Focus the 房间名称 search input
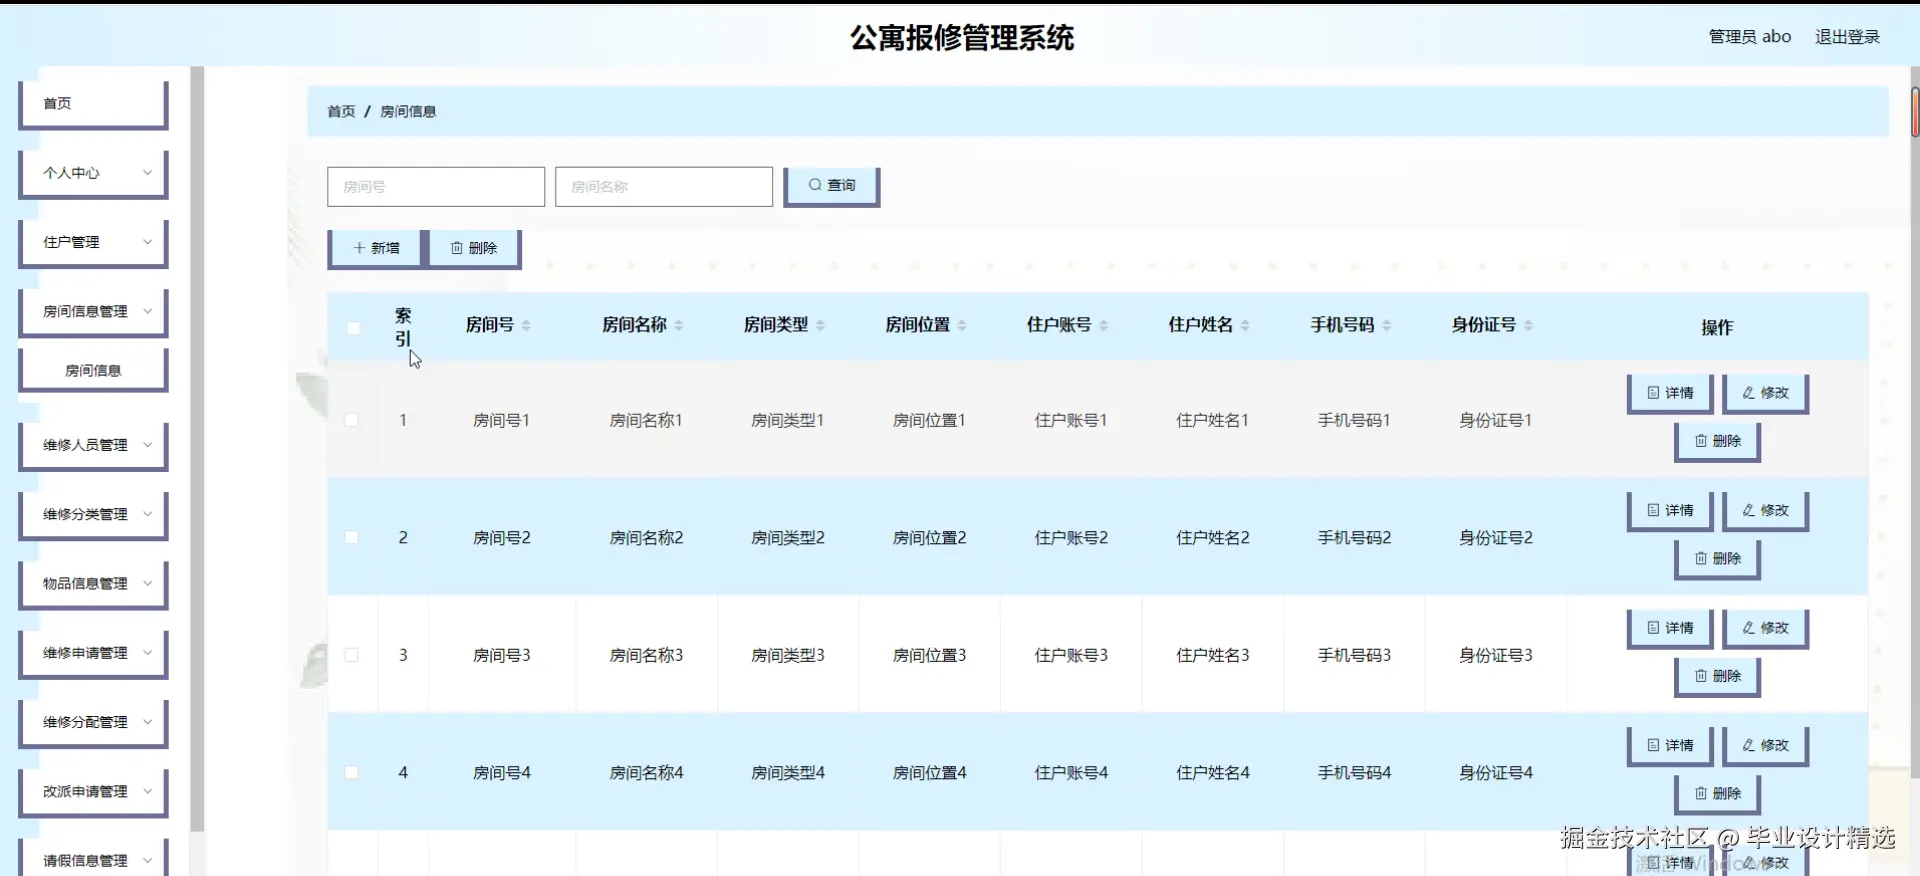1920x876 pixels. [x=664, y=187]
